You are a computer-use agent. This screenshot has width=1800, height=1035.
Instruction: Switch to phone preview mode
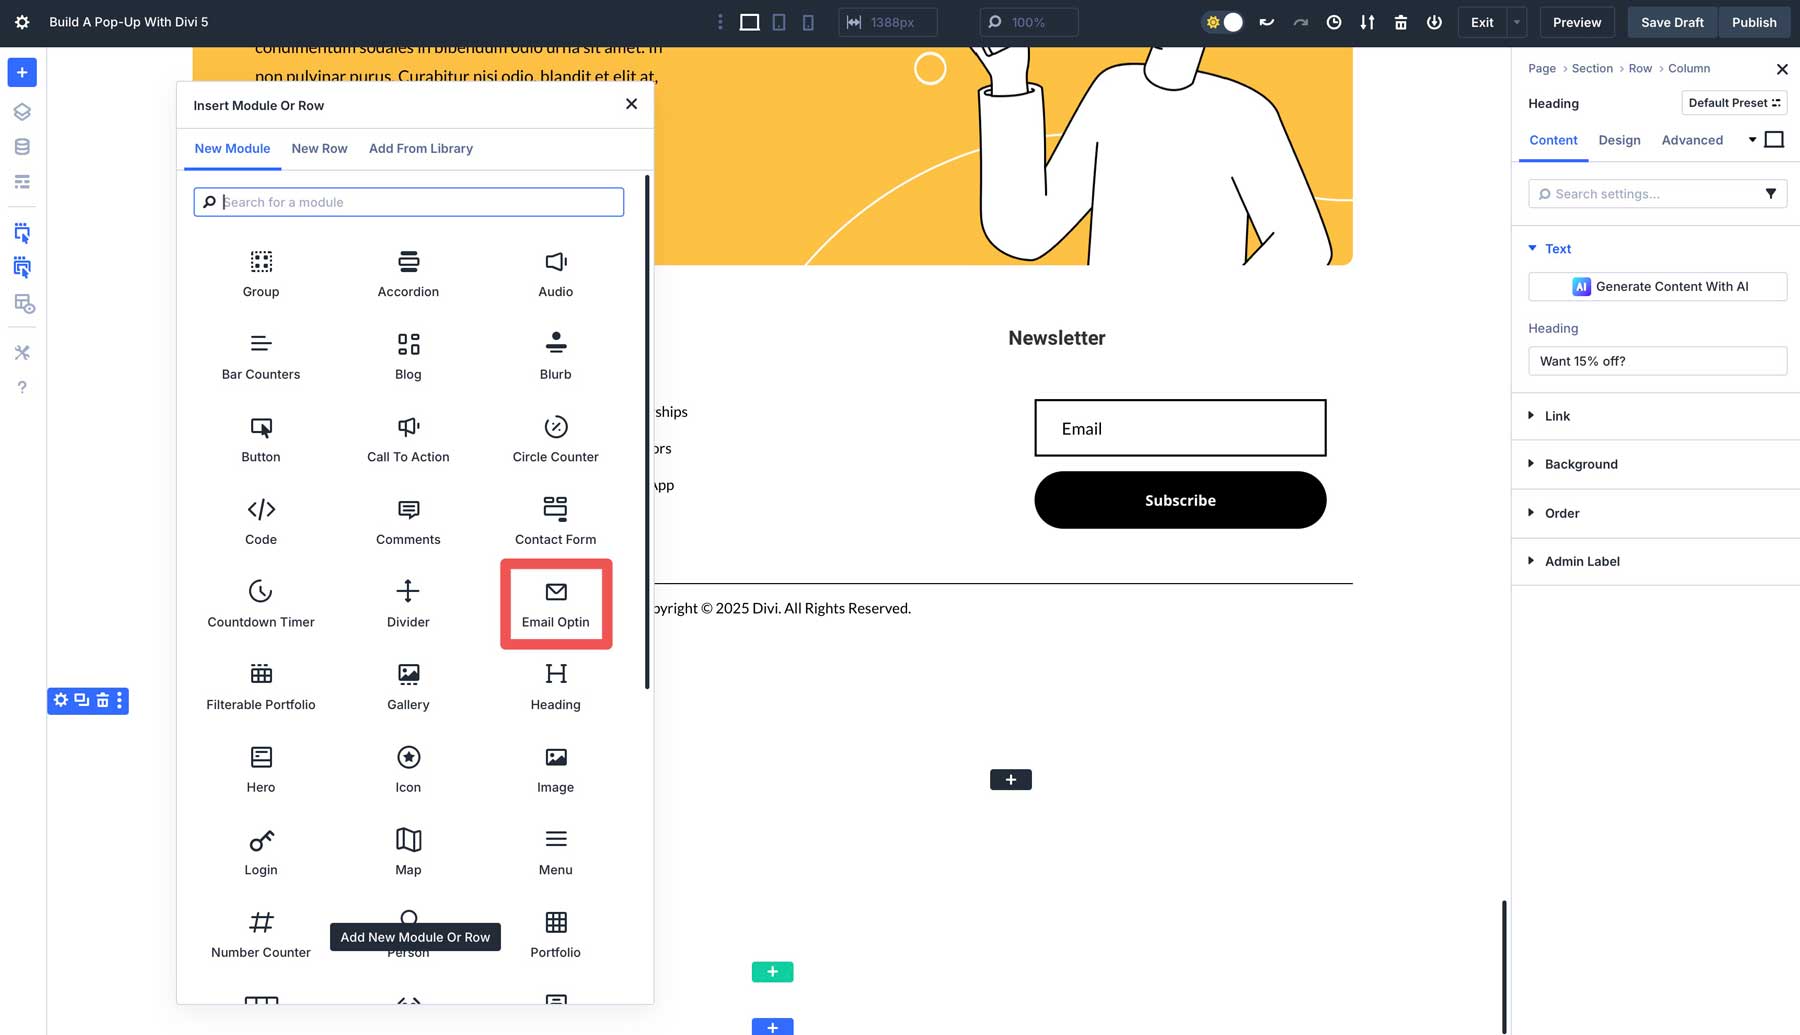click(x=808, y=21)
